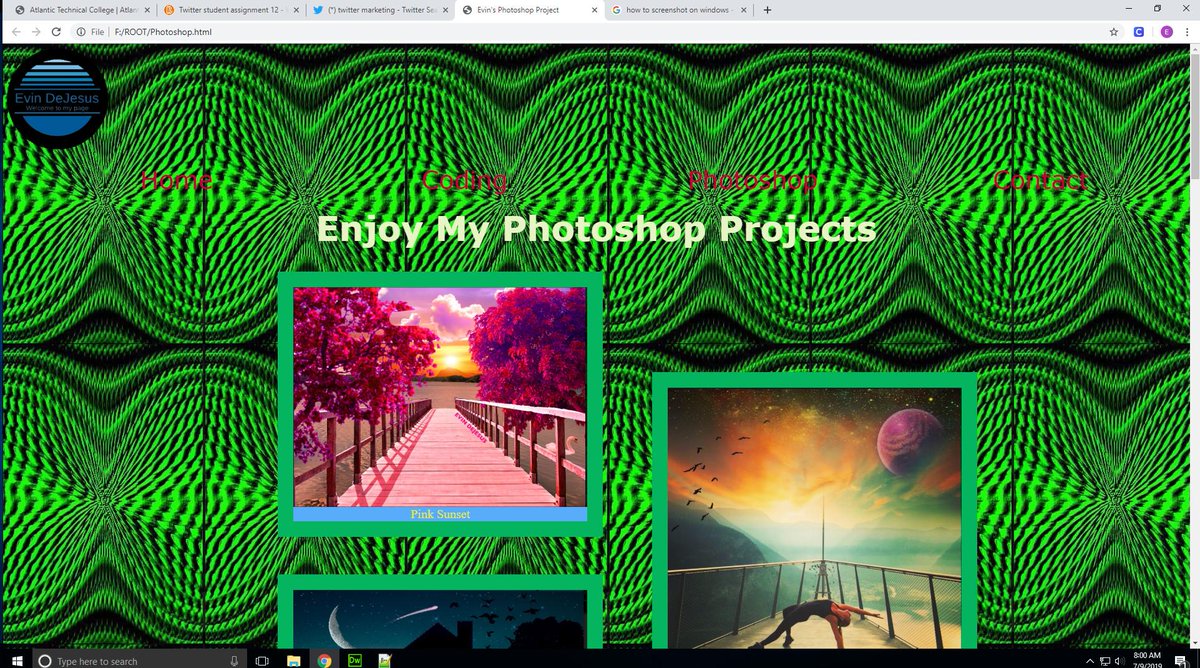Screen dimensions: 1200x668
Task: Open the purple E profile avatar
Action: pos(1166,32)
